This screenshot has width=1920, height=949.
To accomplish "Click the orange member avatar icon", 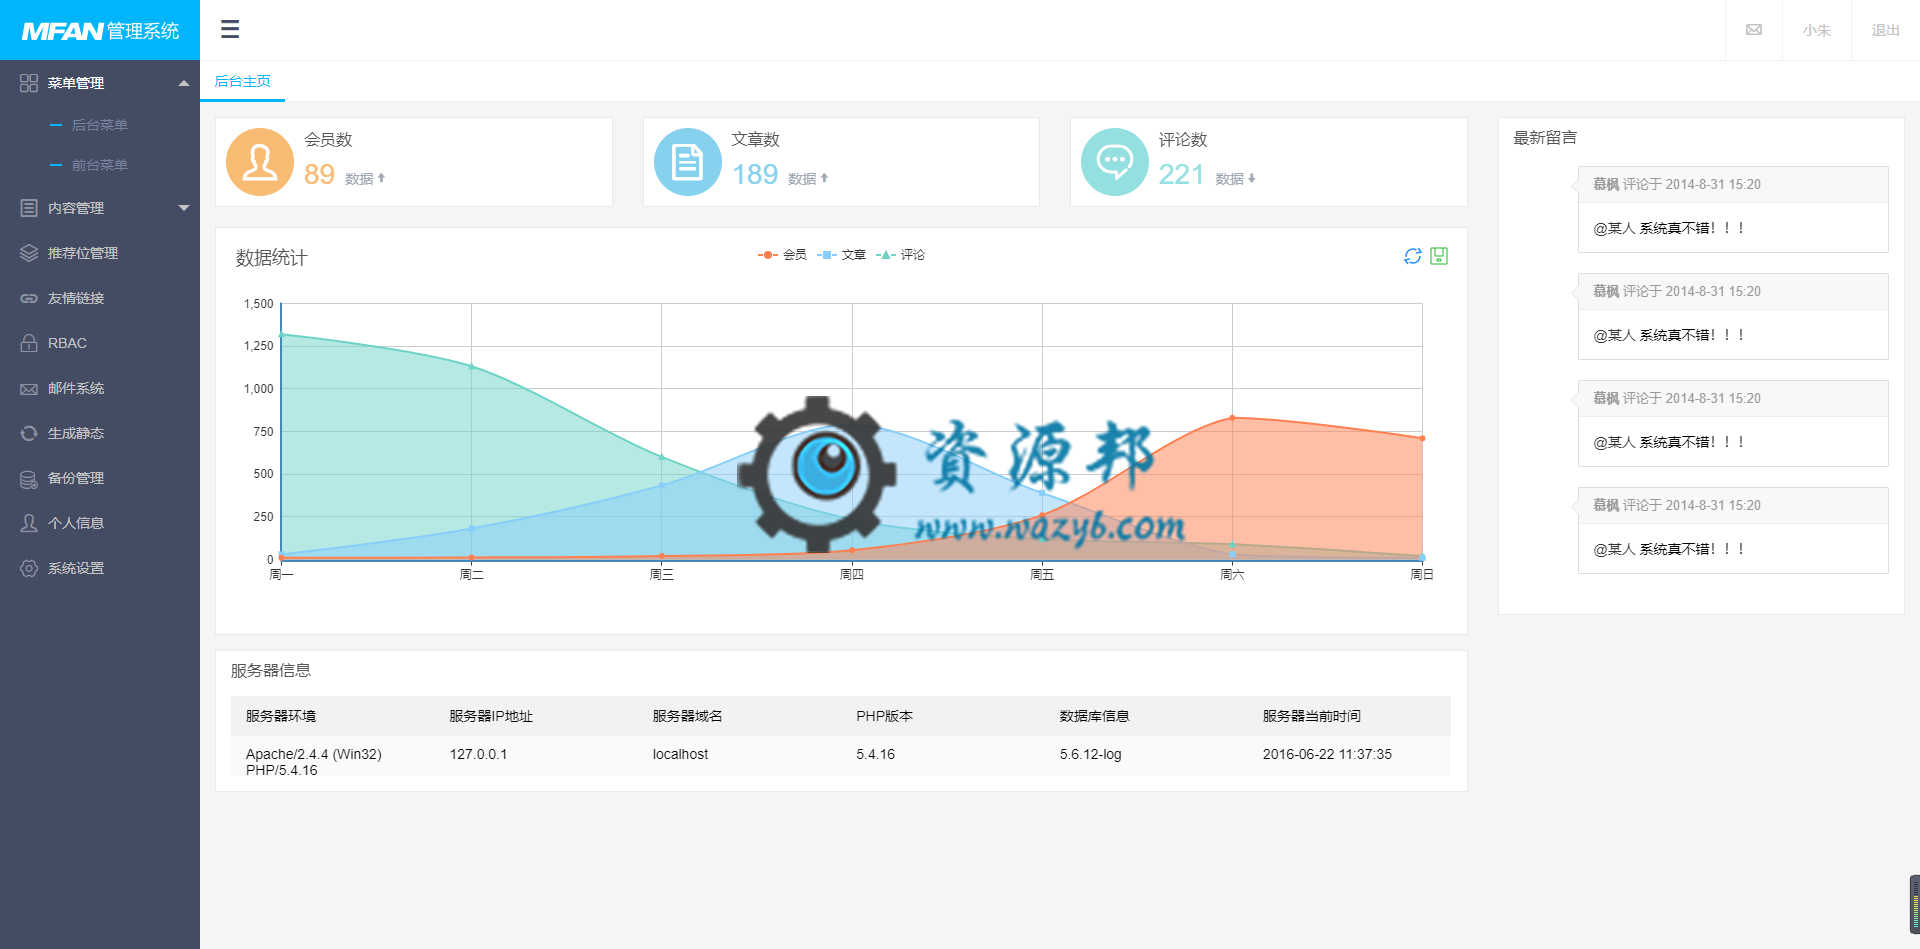I will pyautogui.click(x=260, y=162).
